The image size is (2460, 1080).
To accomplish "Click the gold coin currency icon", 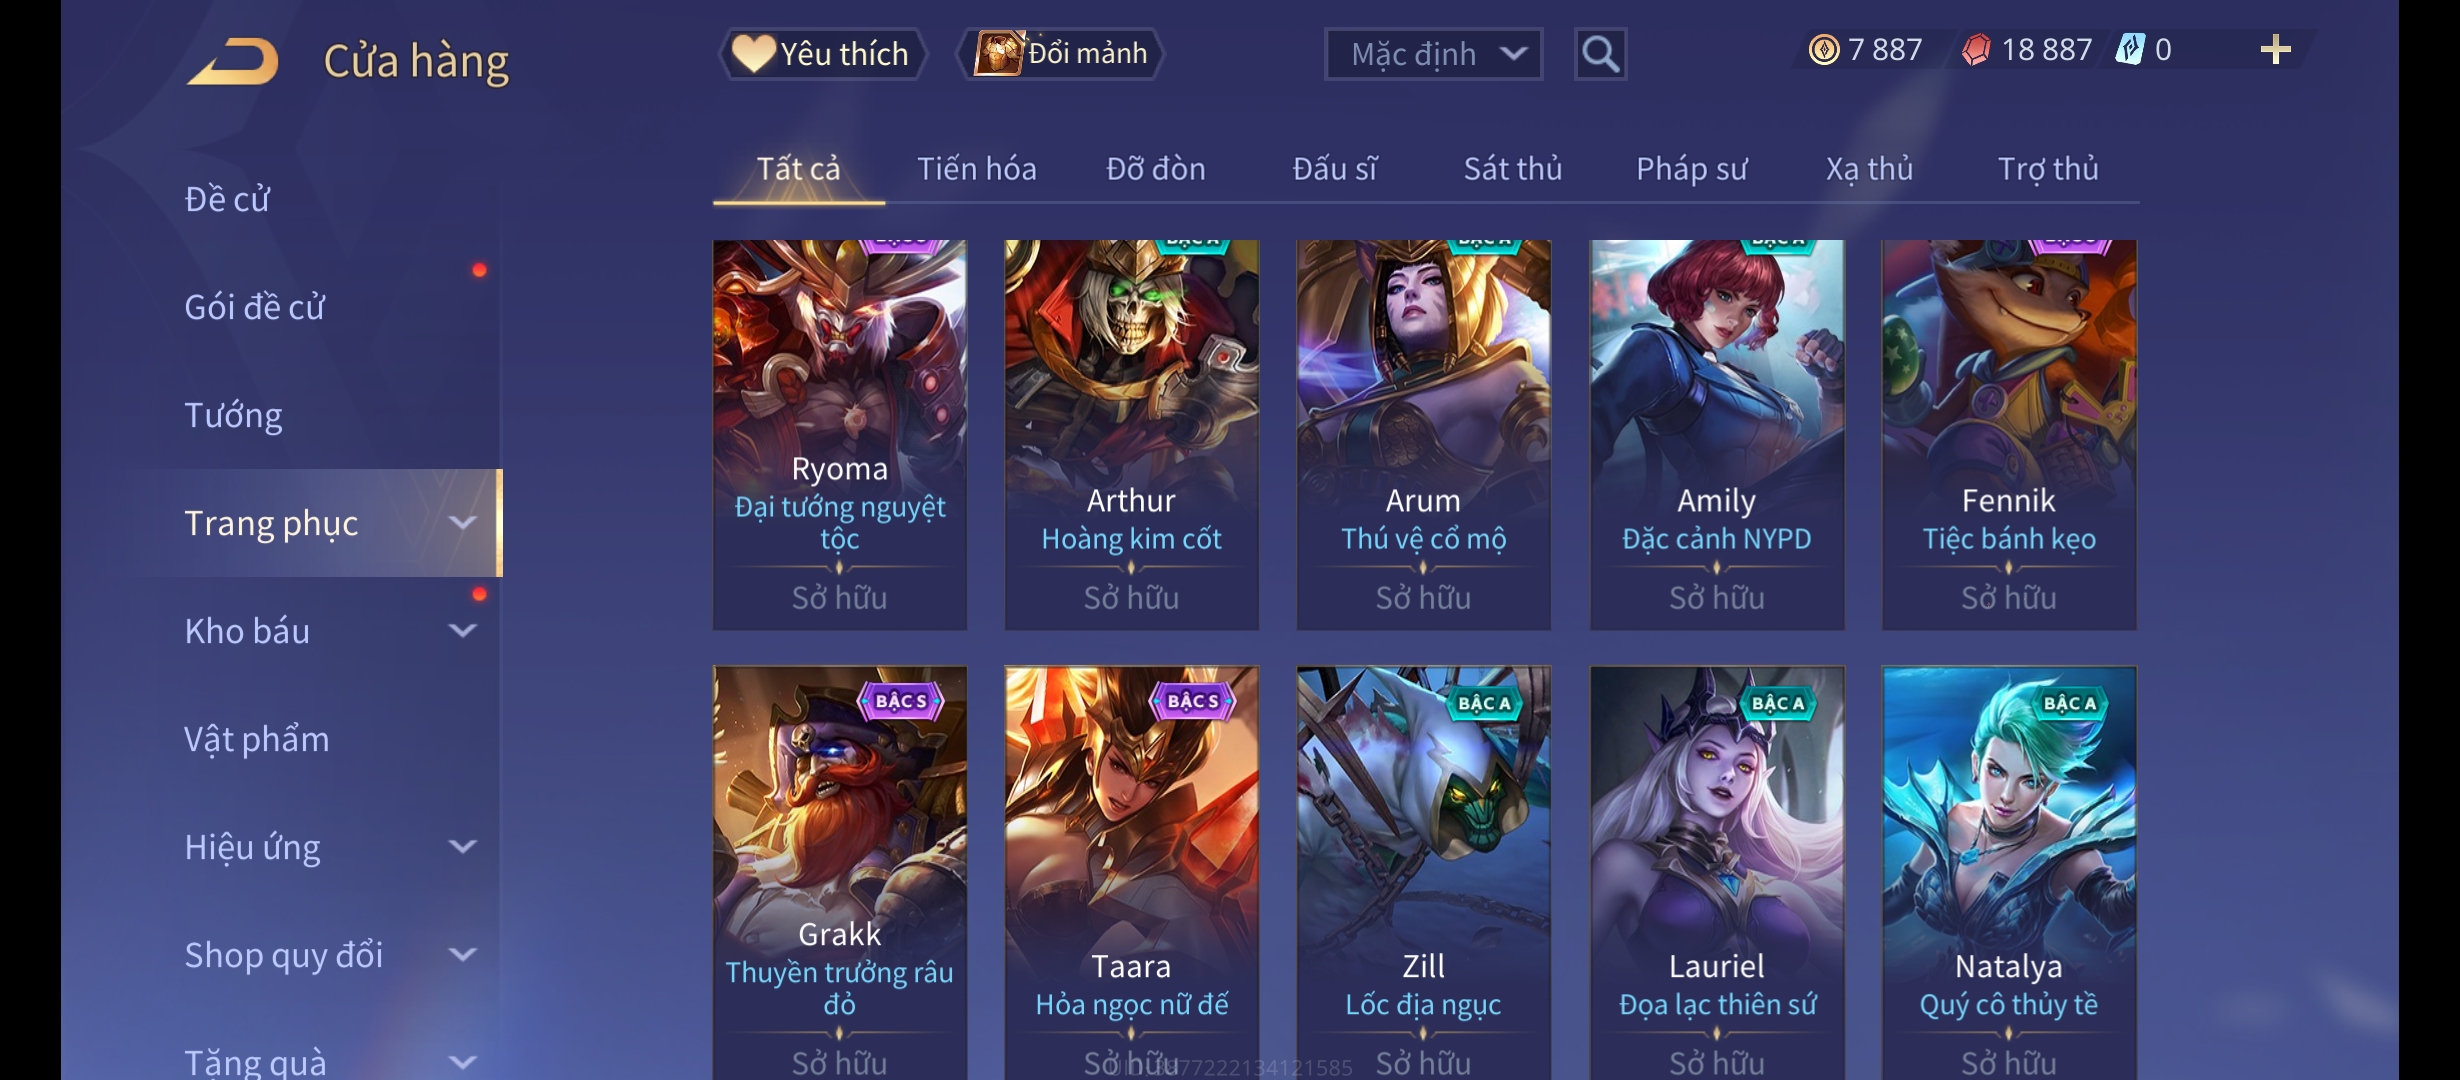I will (1824, 50).
